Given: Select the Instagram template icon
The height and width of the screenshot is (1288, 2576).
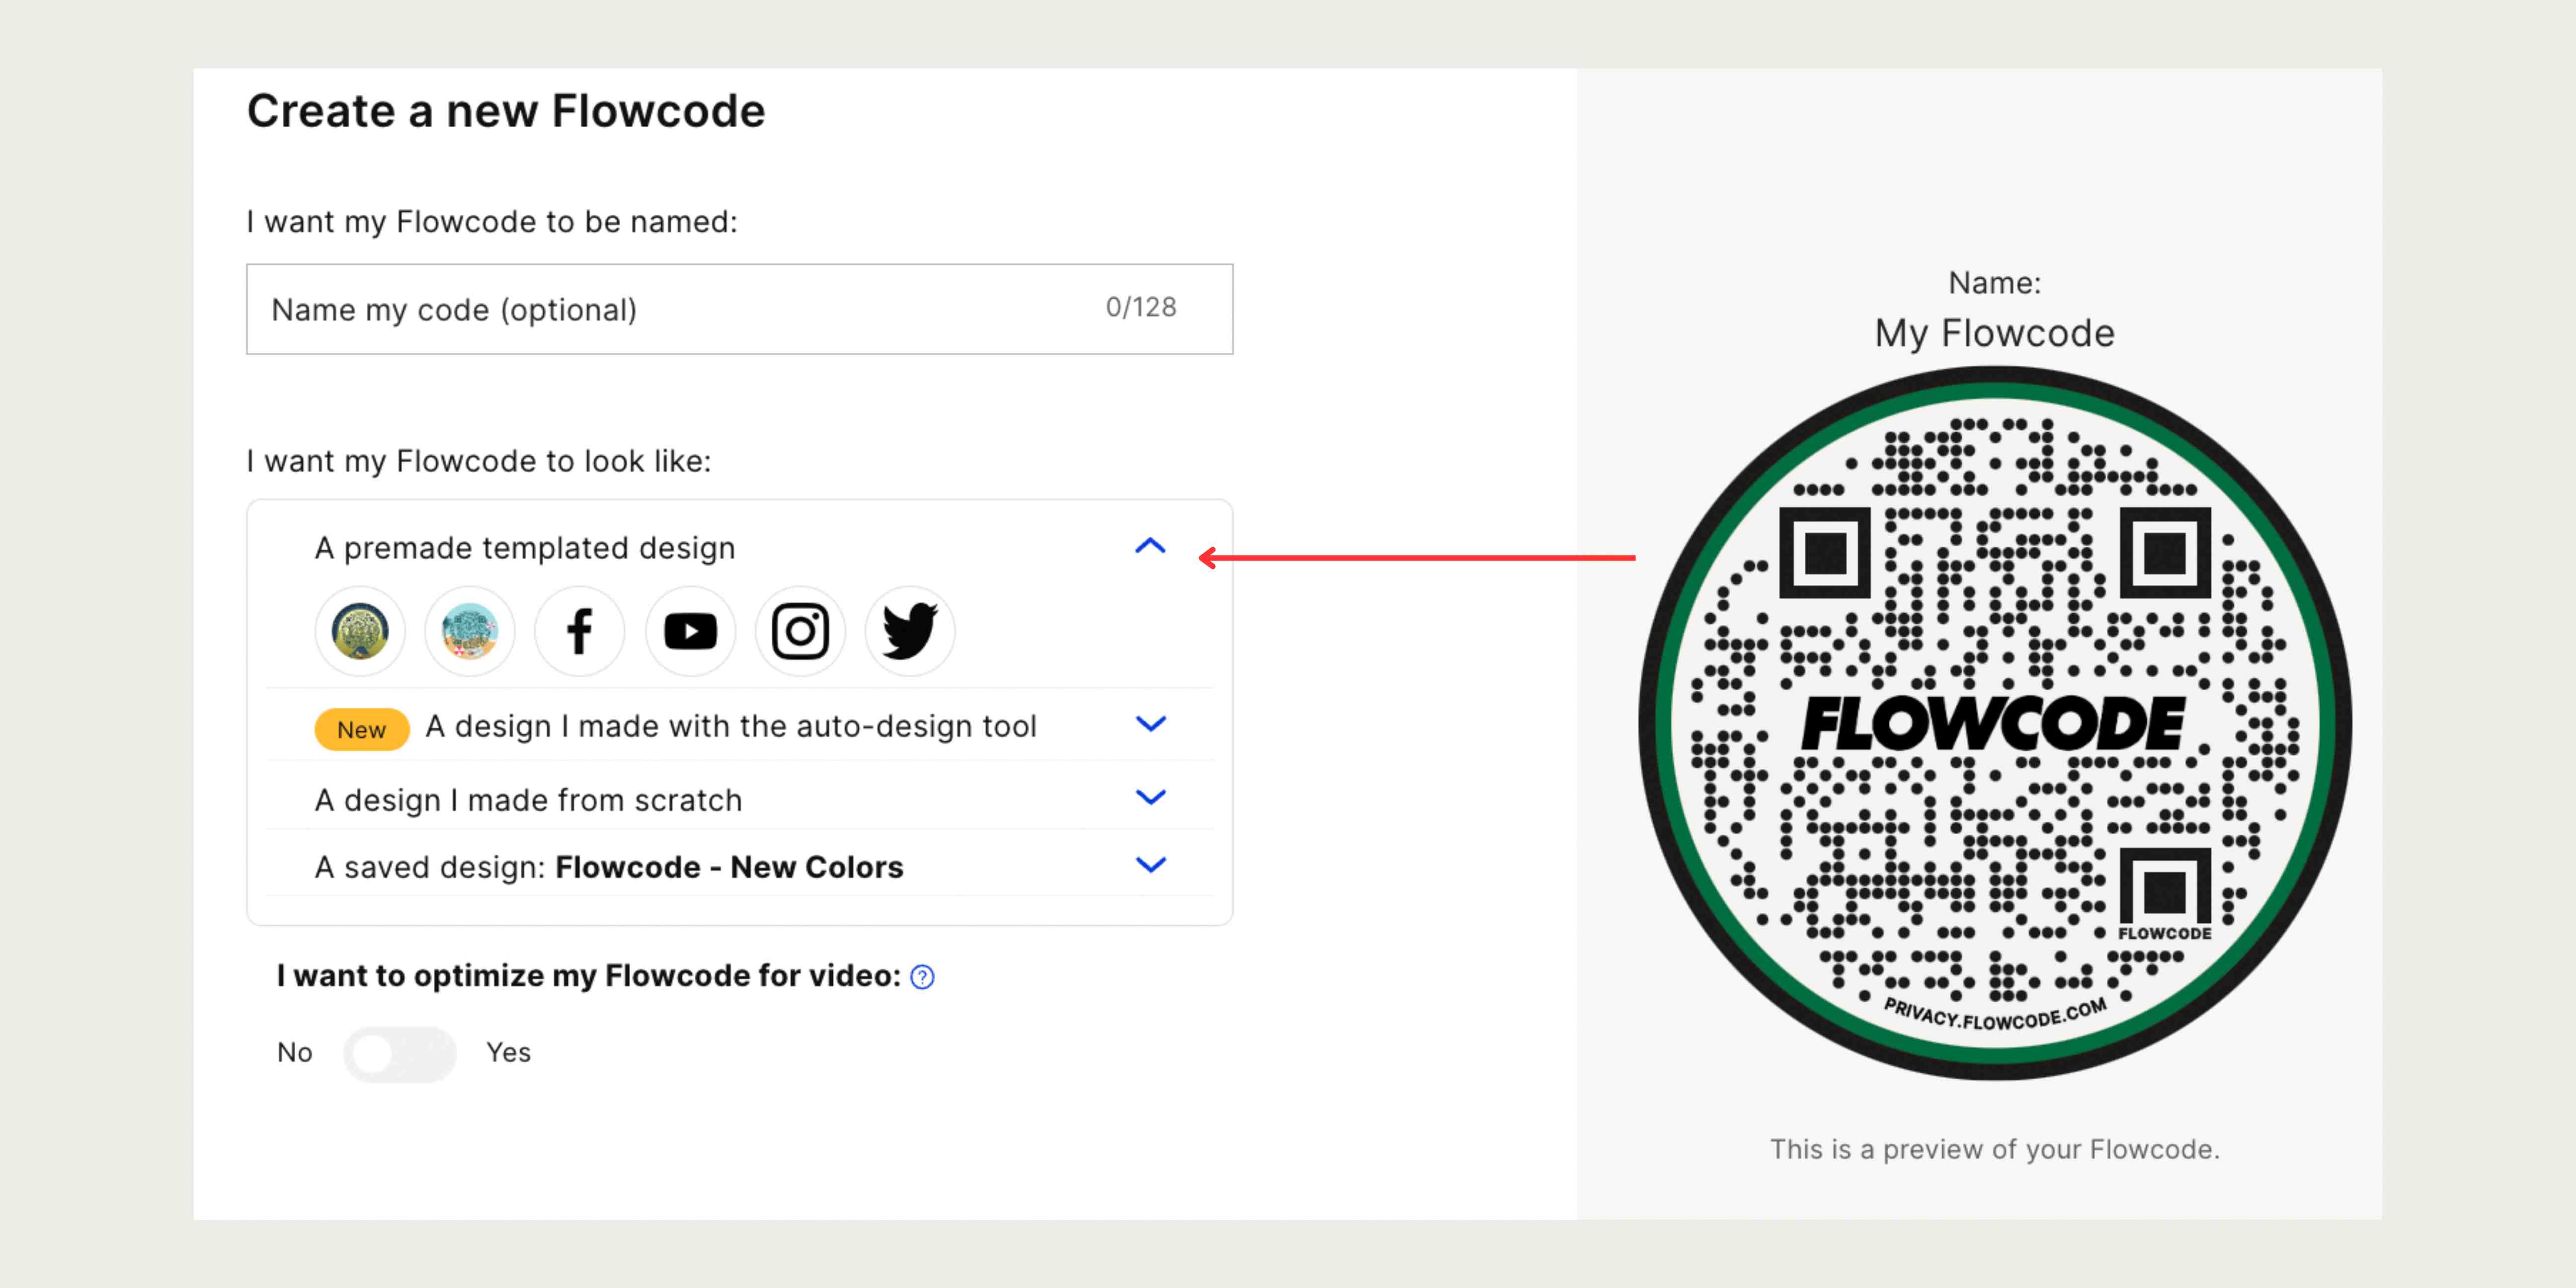Looking at the screenshot, I should 800,631.
